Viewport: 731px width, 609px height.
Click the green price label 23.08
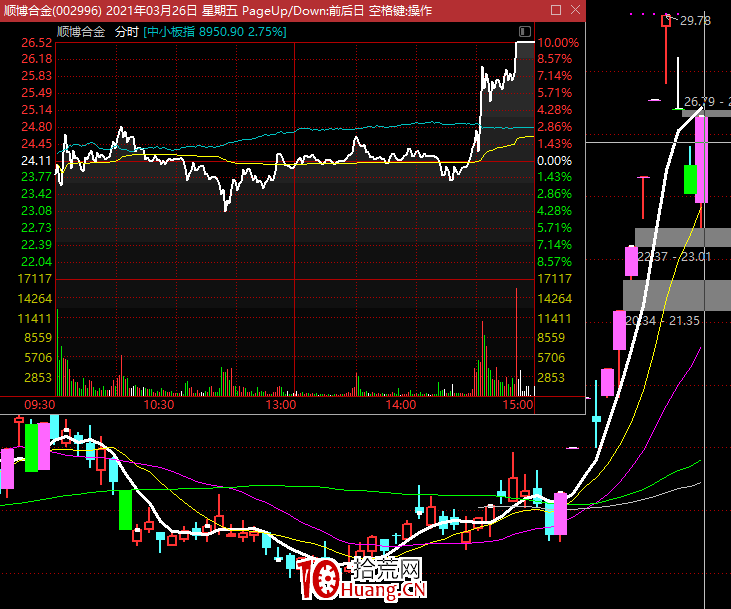pos(36,211)
